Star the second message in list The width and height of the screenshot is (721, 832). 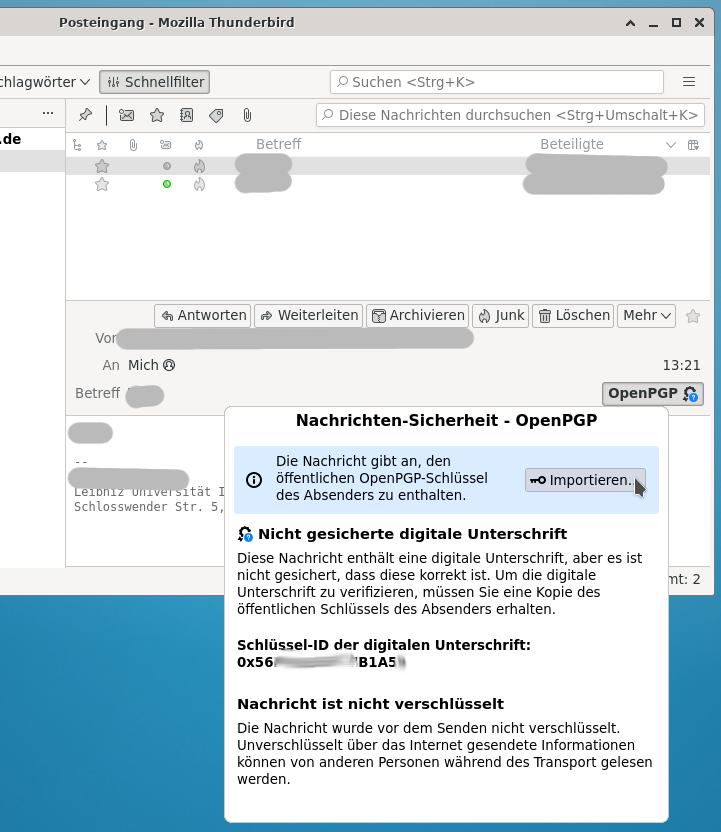(102, 184)
